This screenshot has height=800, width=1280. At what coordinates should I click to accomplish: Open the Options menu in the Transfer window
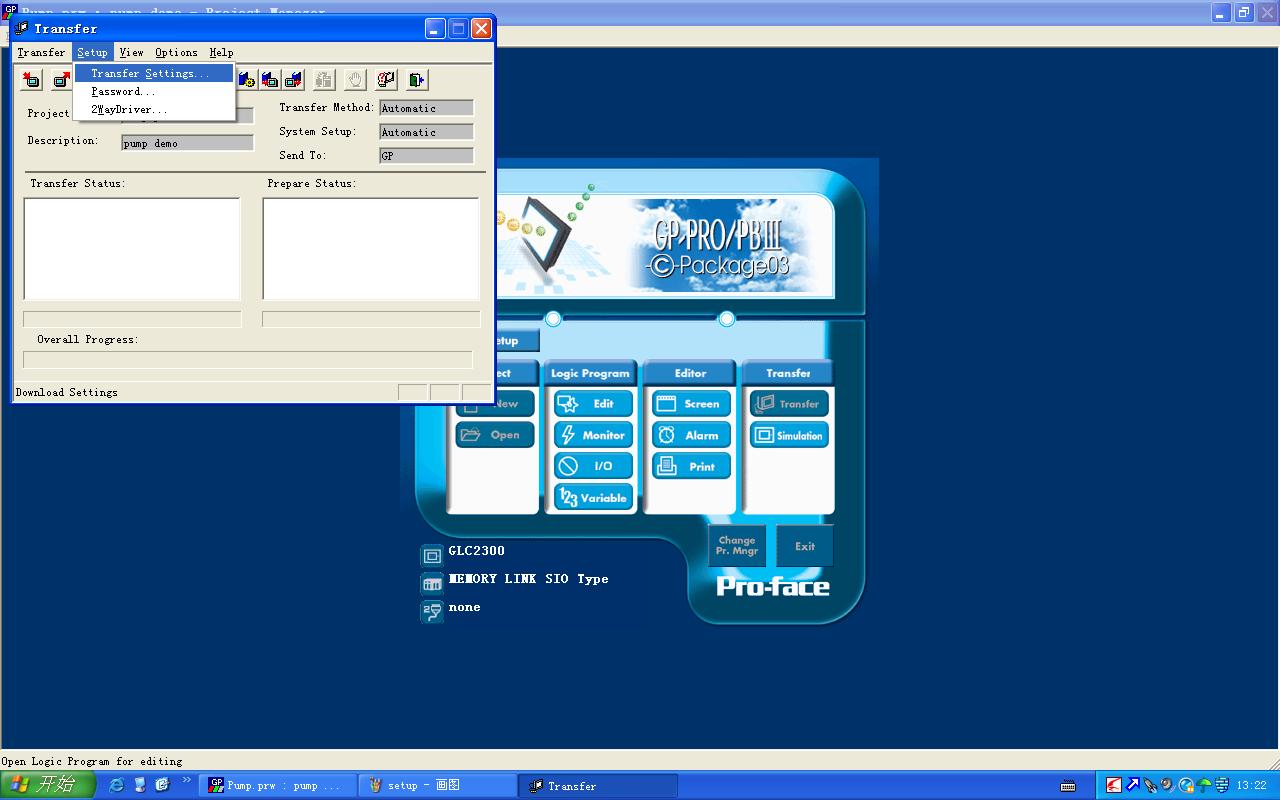tap(176, 53)
